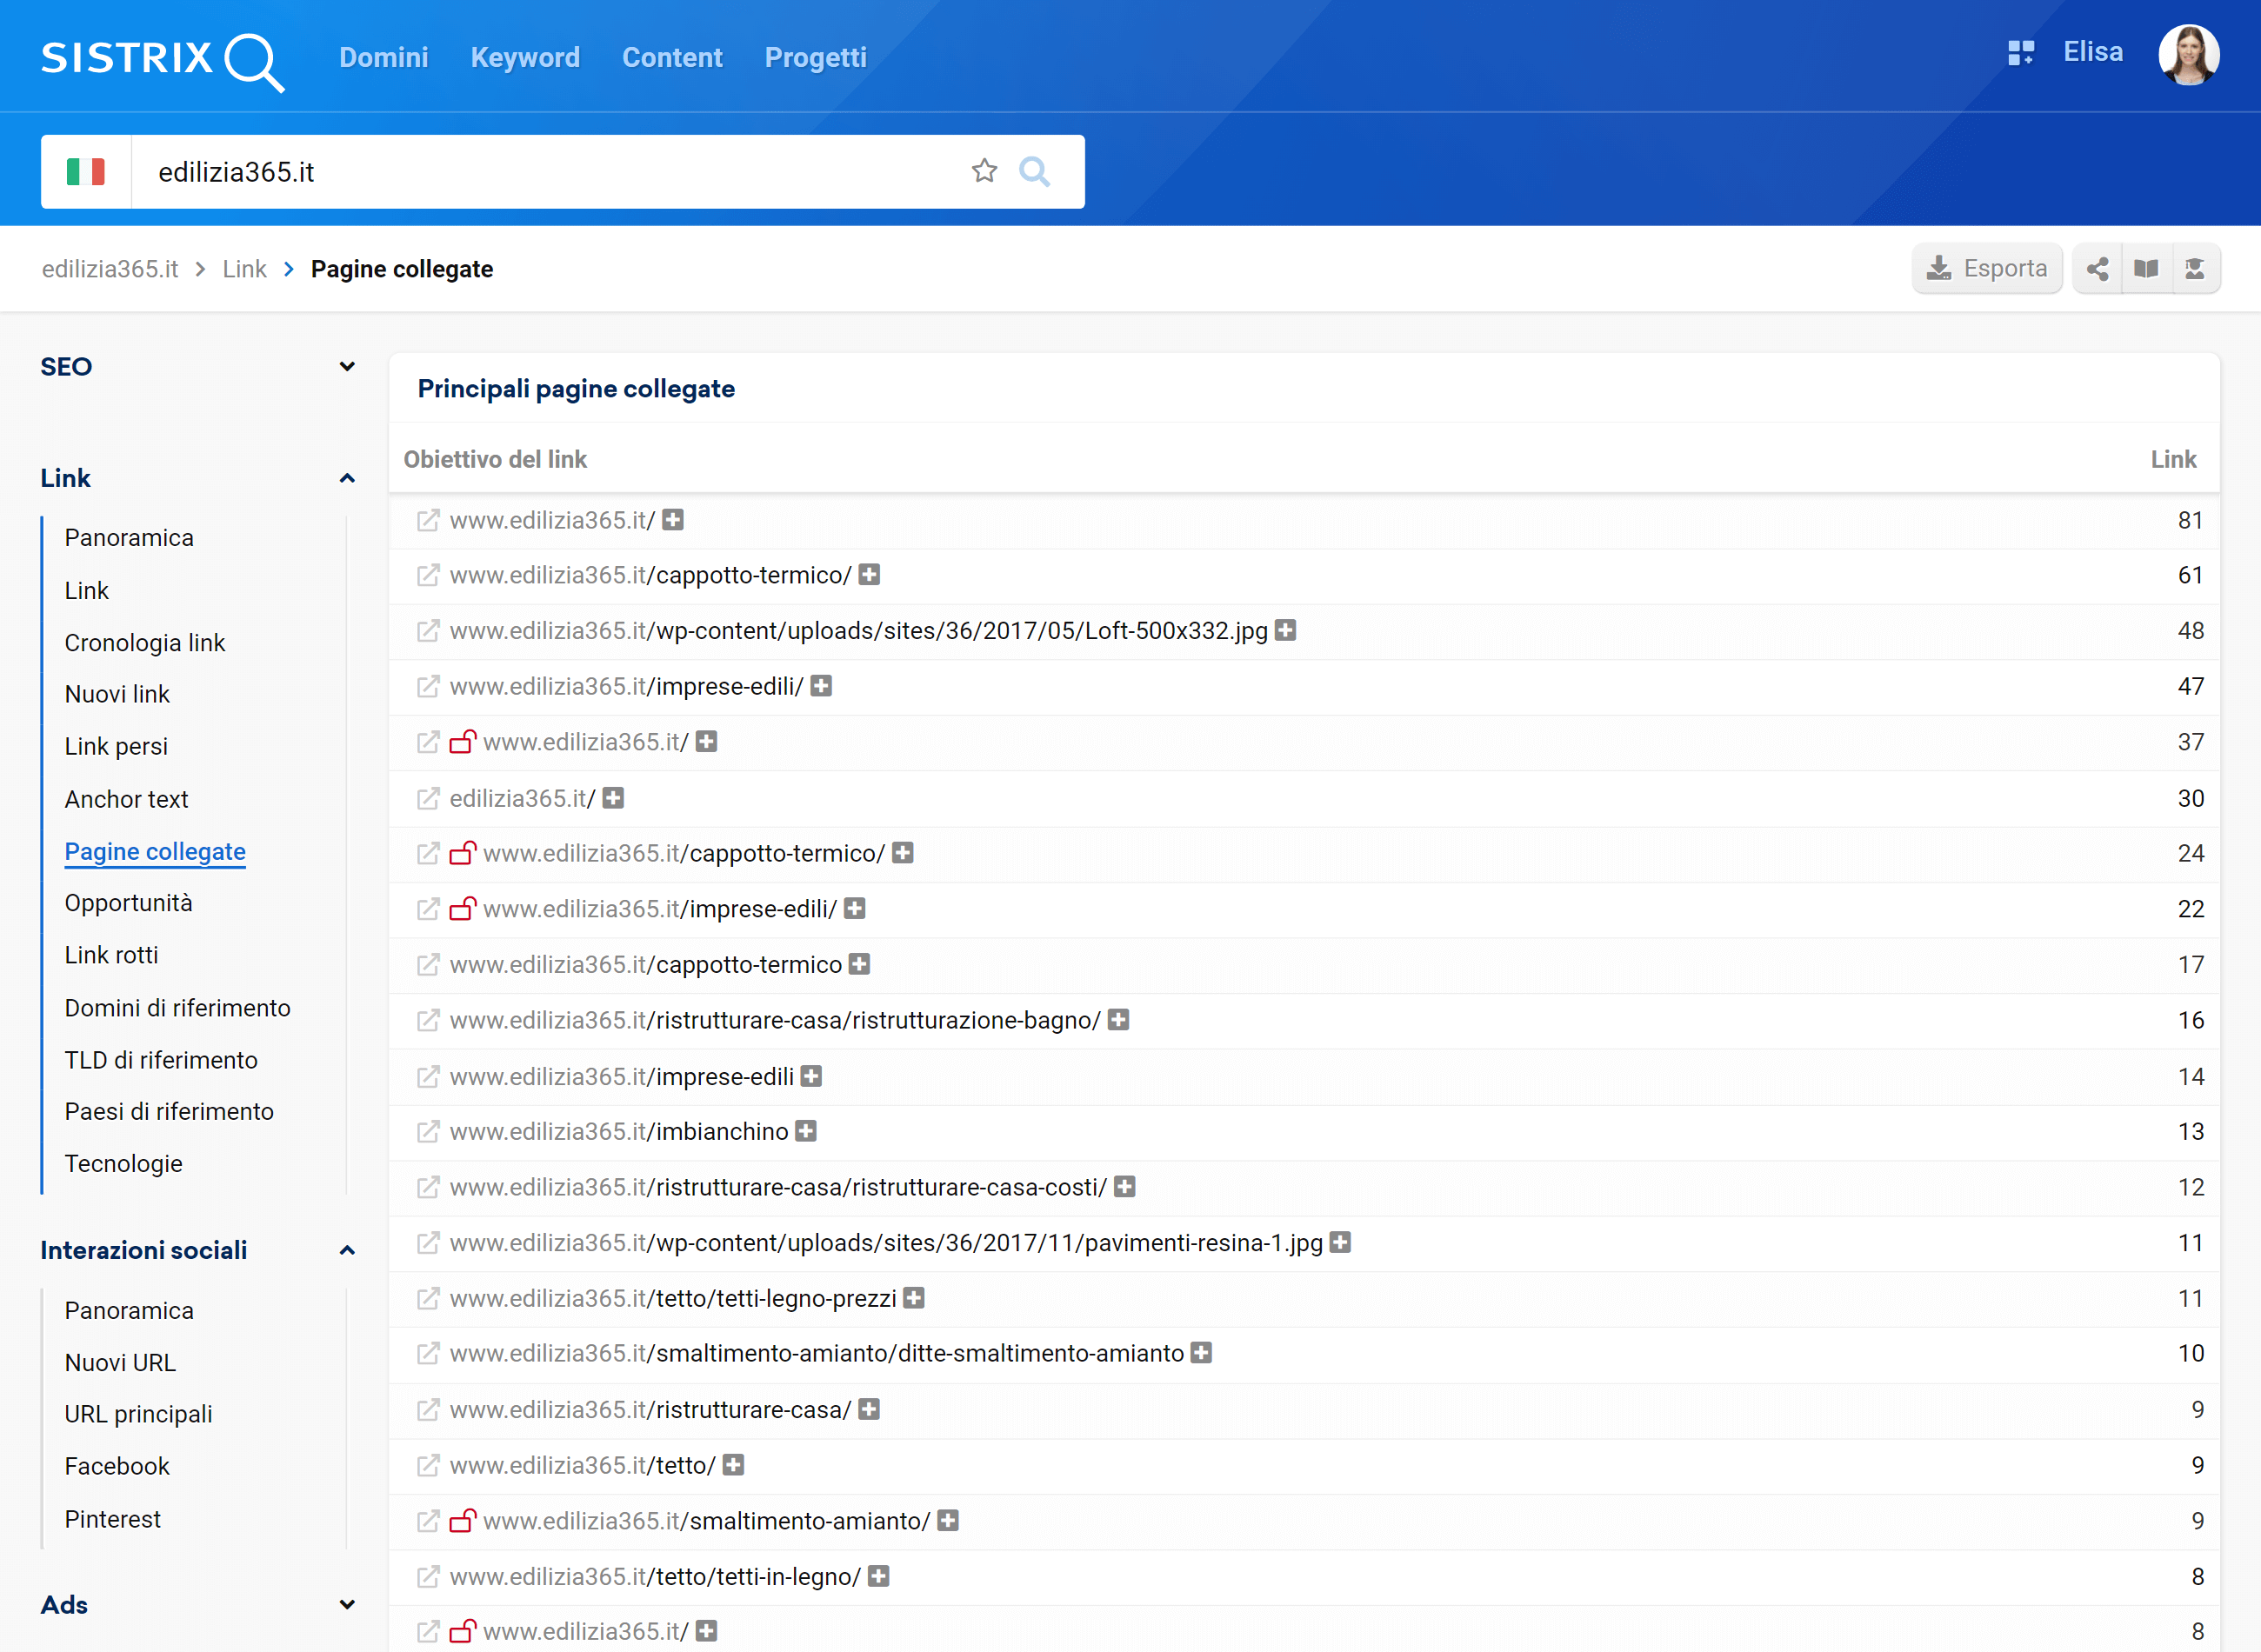Open Paesi di riferimento sidebar item
Image resolution: width=2261 pixels, height=1652 pixels.
pos(169,1111)
